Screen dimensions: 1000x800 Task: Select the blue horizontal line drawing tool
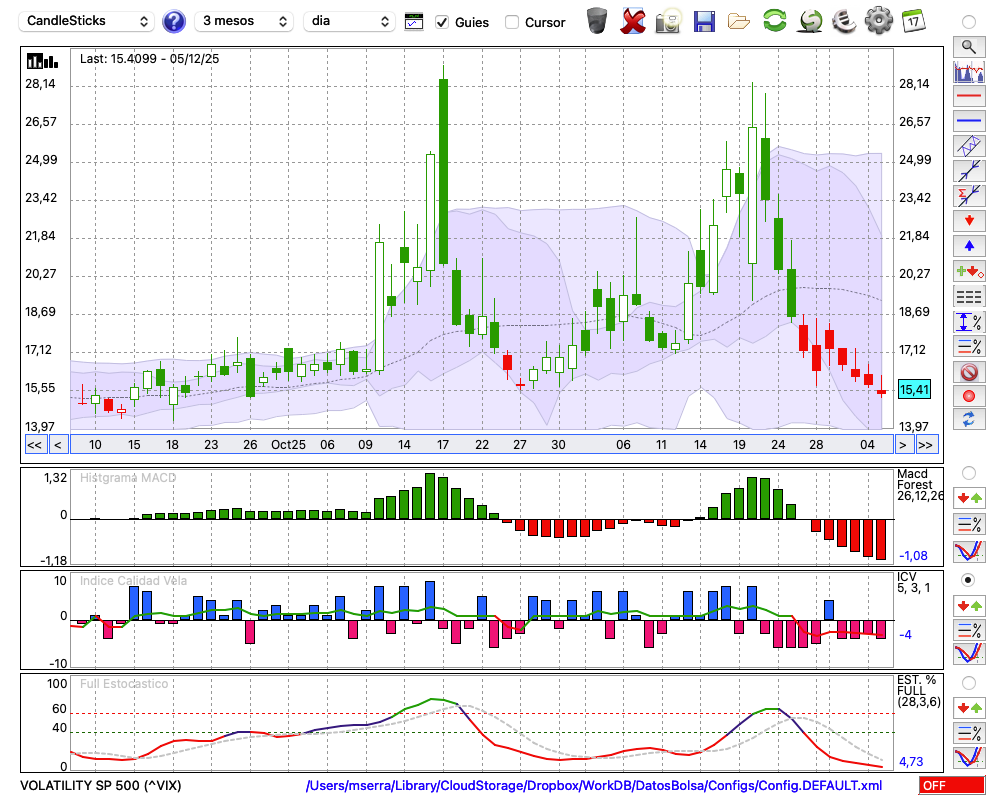(x=968, y=121)
